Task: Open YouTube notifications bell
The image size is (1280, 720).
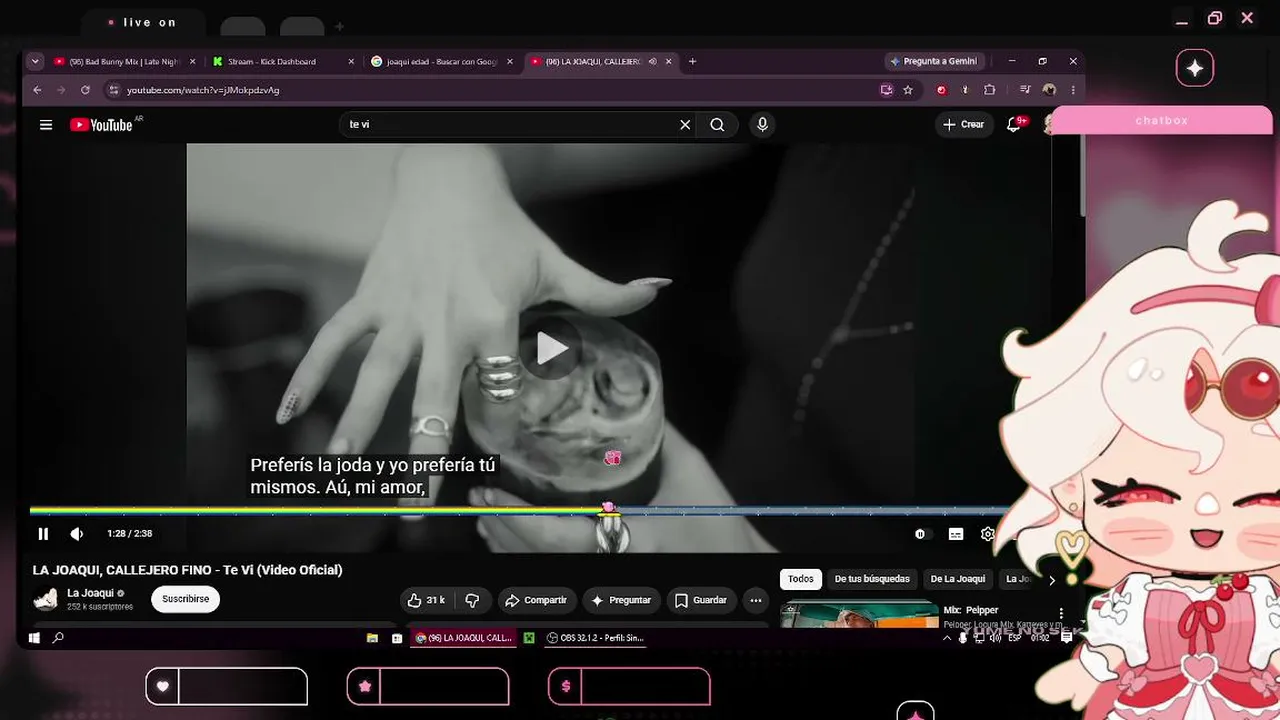Action: coord(1014,125)
